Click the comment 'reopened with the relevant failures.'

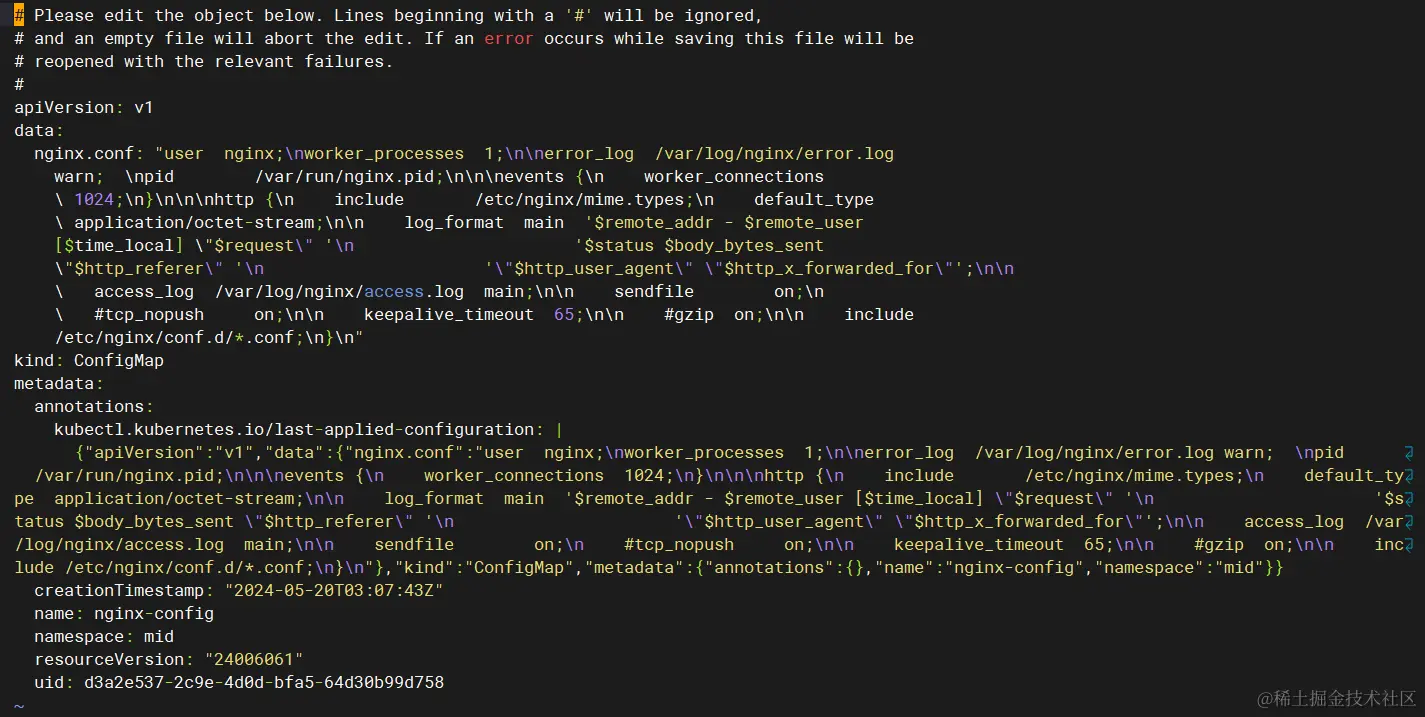[x=214, y=61]
